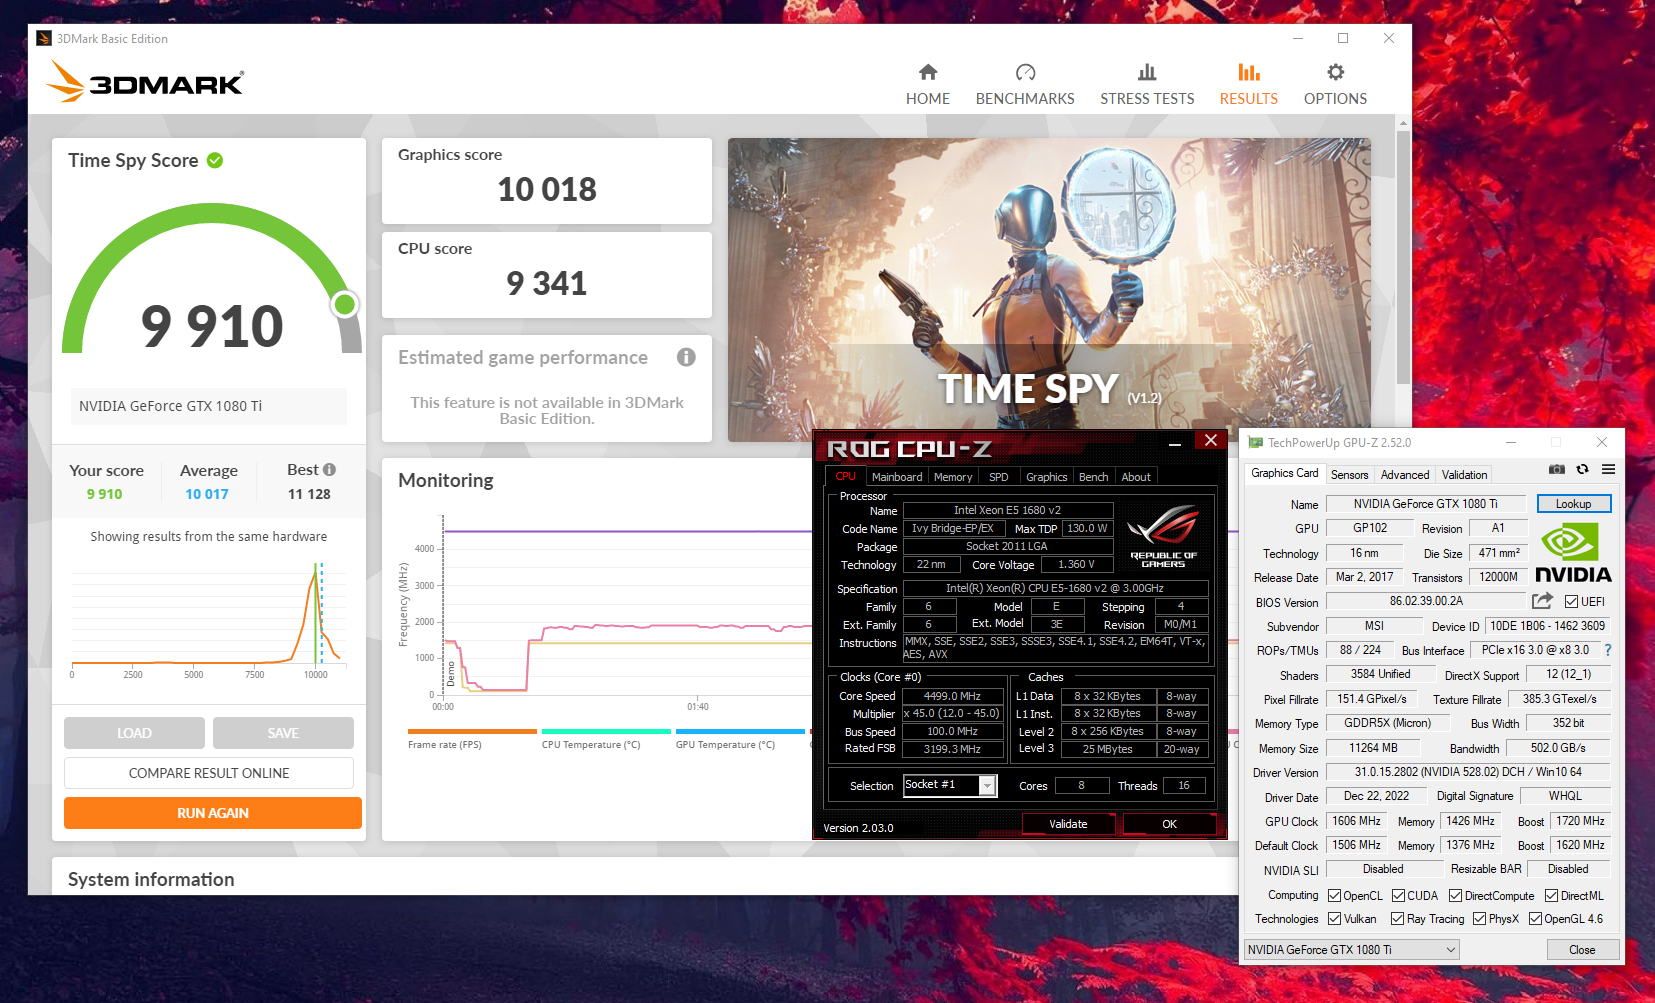The height and width of the screenshot is (1003, 1655).
Task: Click the Bus Interface question mark icon
Action: click(1608, 650)
